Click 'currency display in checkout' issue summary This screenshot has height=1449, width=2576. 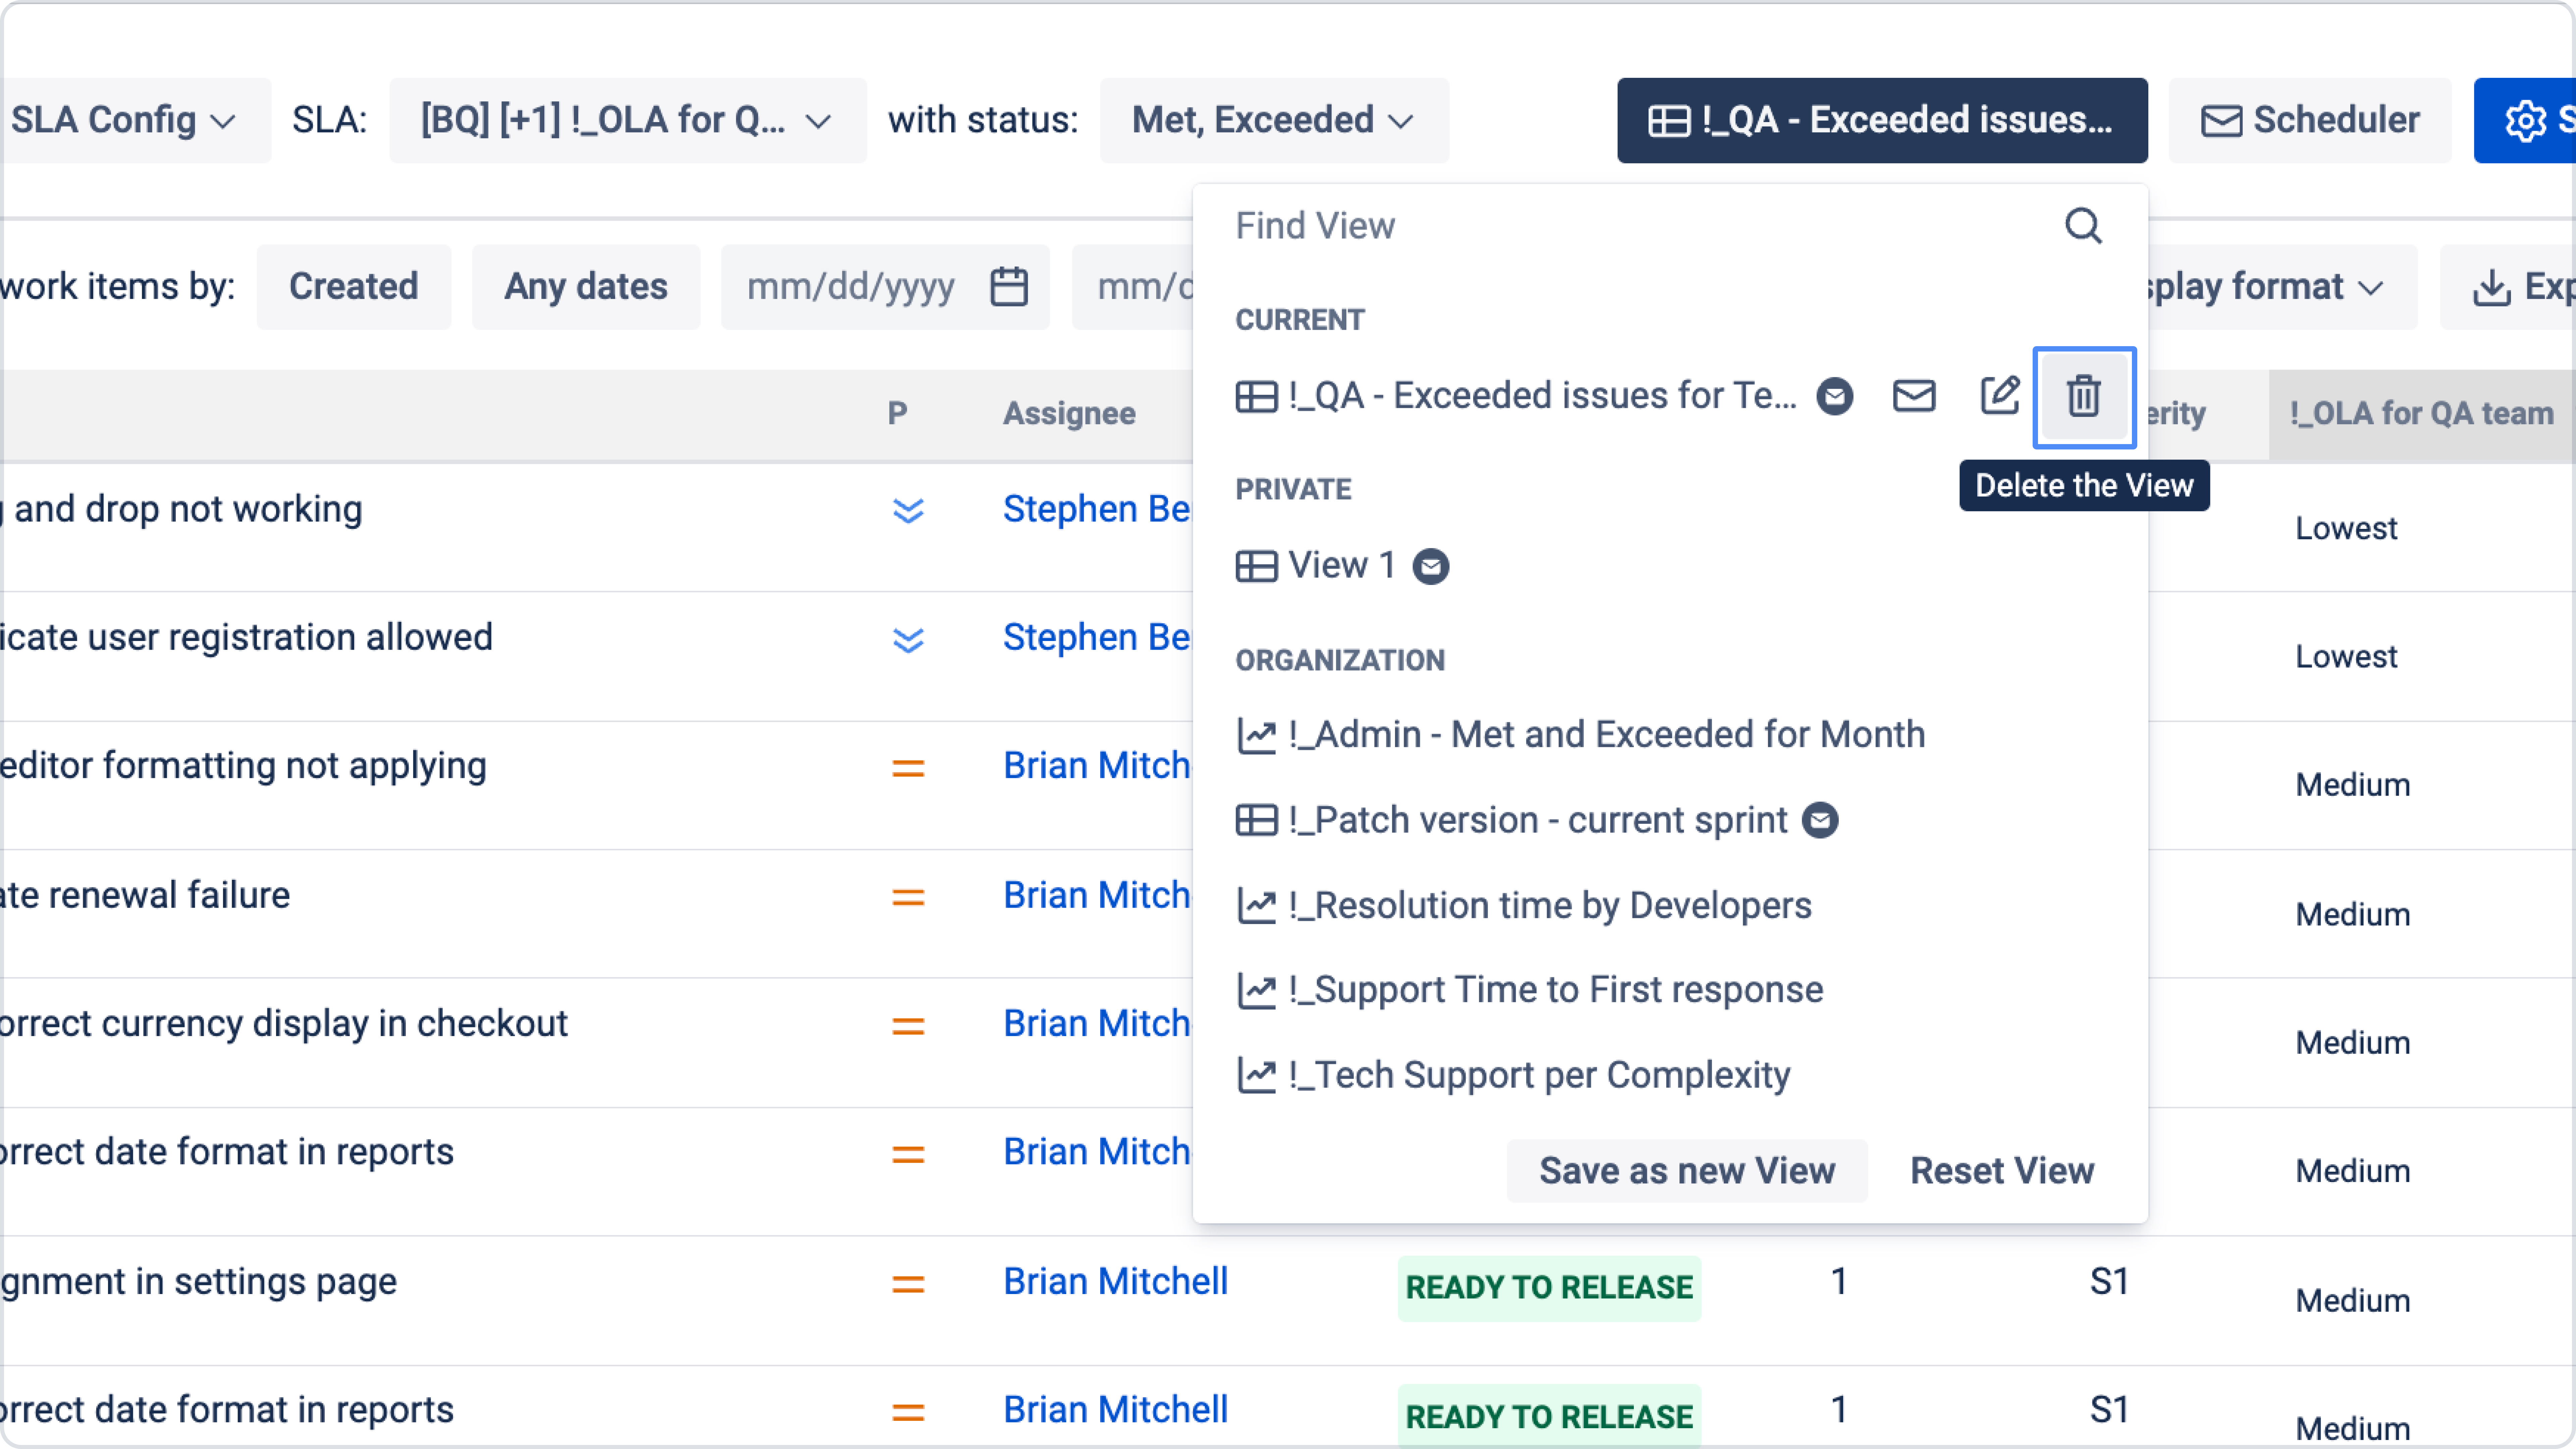pos(284,1024)
